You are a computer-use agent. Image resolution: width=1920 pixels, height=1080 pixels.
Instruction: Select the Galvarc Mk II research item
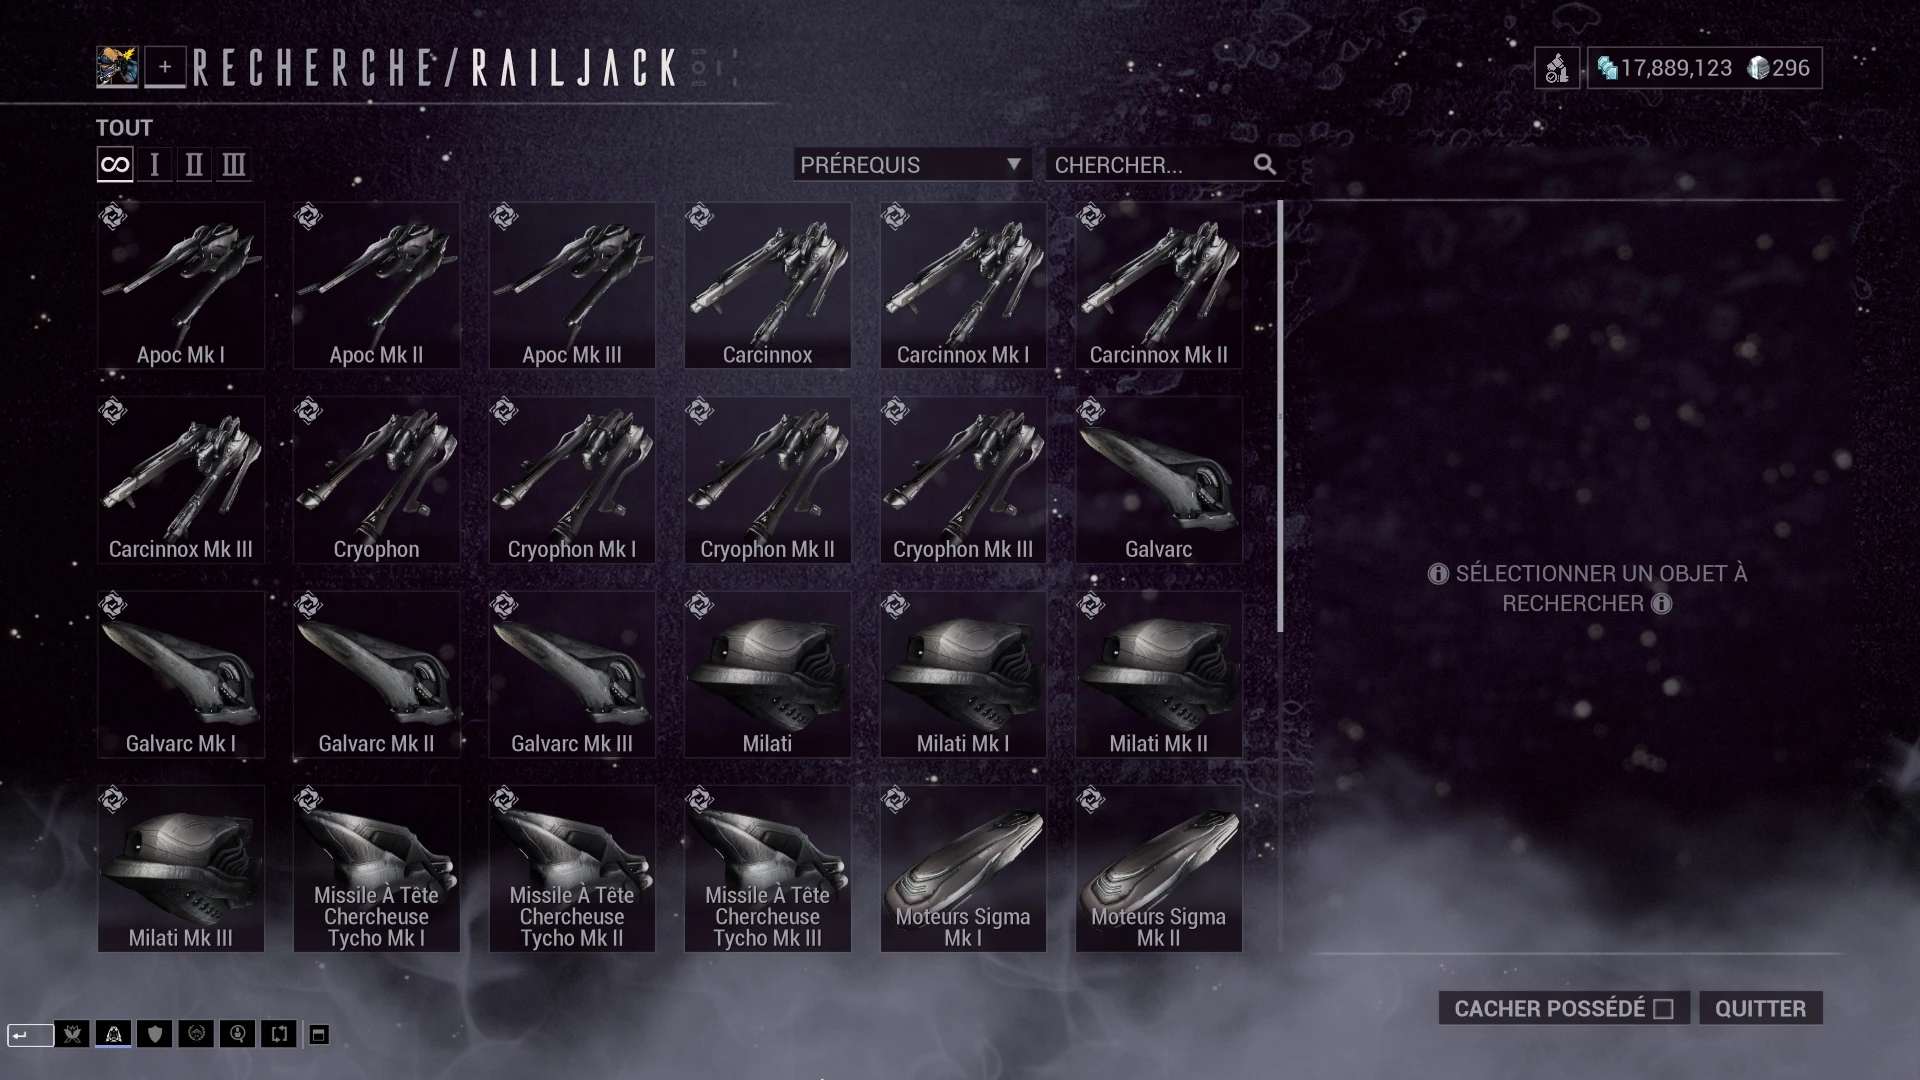click(x=376, y=674)
